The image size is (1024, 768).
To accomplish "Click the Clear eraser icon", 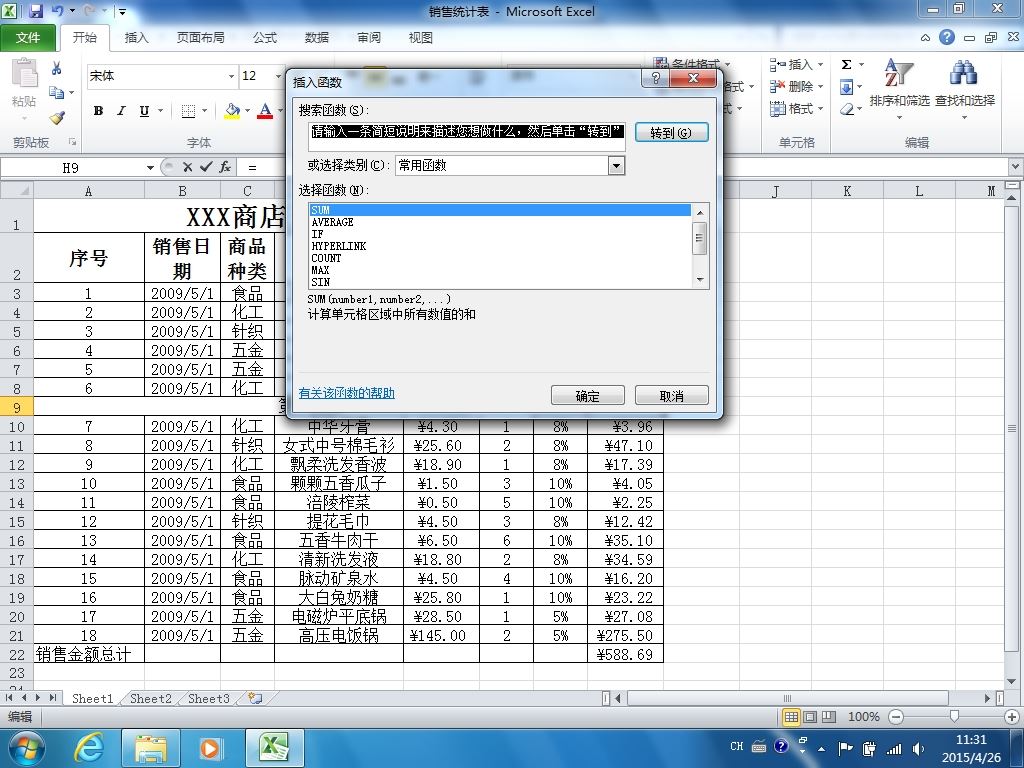I will [846, 109].
